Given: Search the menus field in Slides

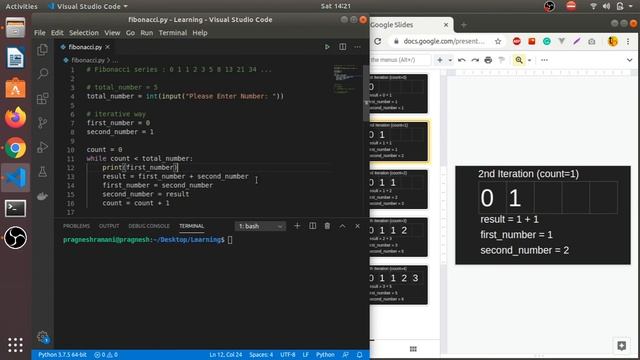Looking at the screenshot, I should (x=400, y=60).
